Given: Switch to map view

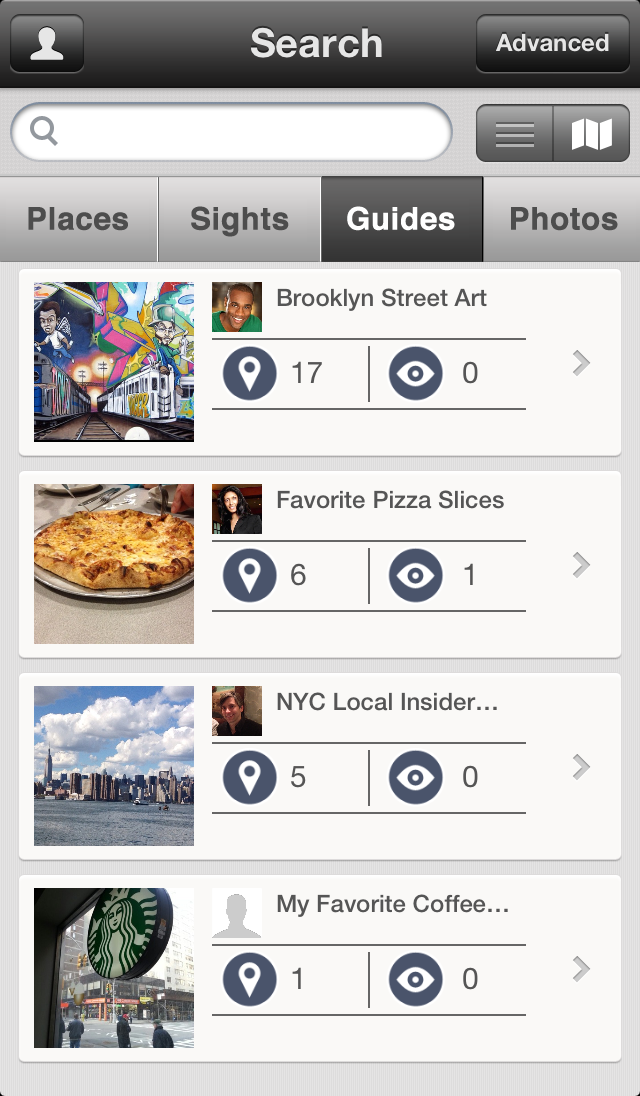Looking at the screenshot, I should click(591, 133).
